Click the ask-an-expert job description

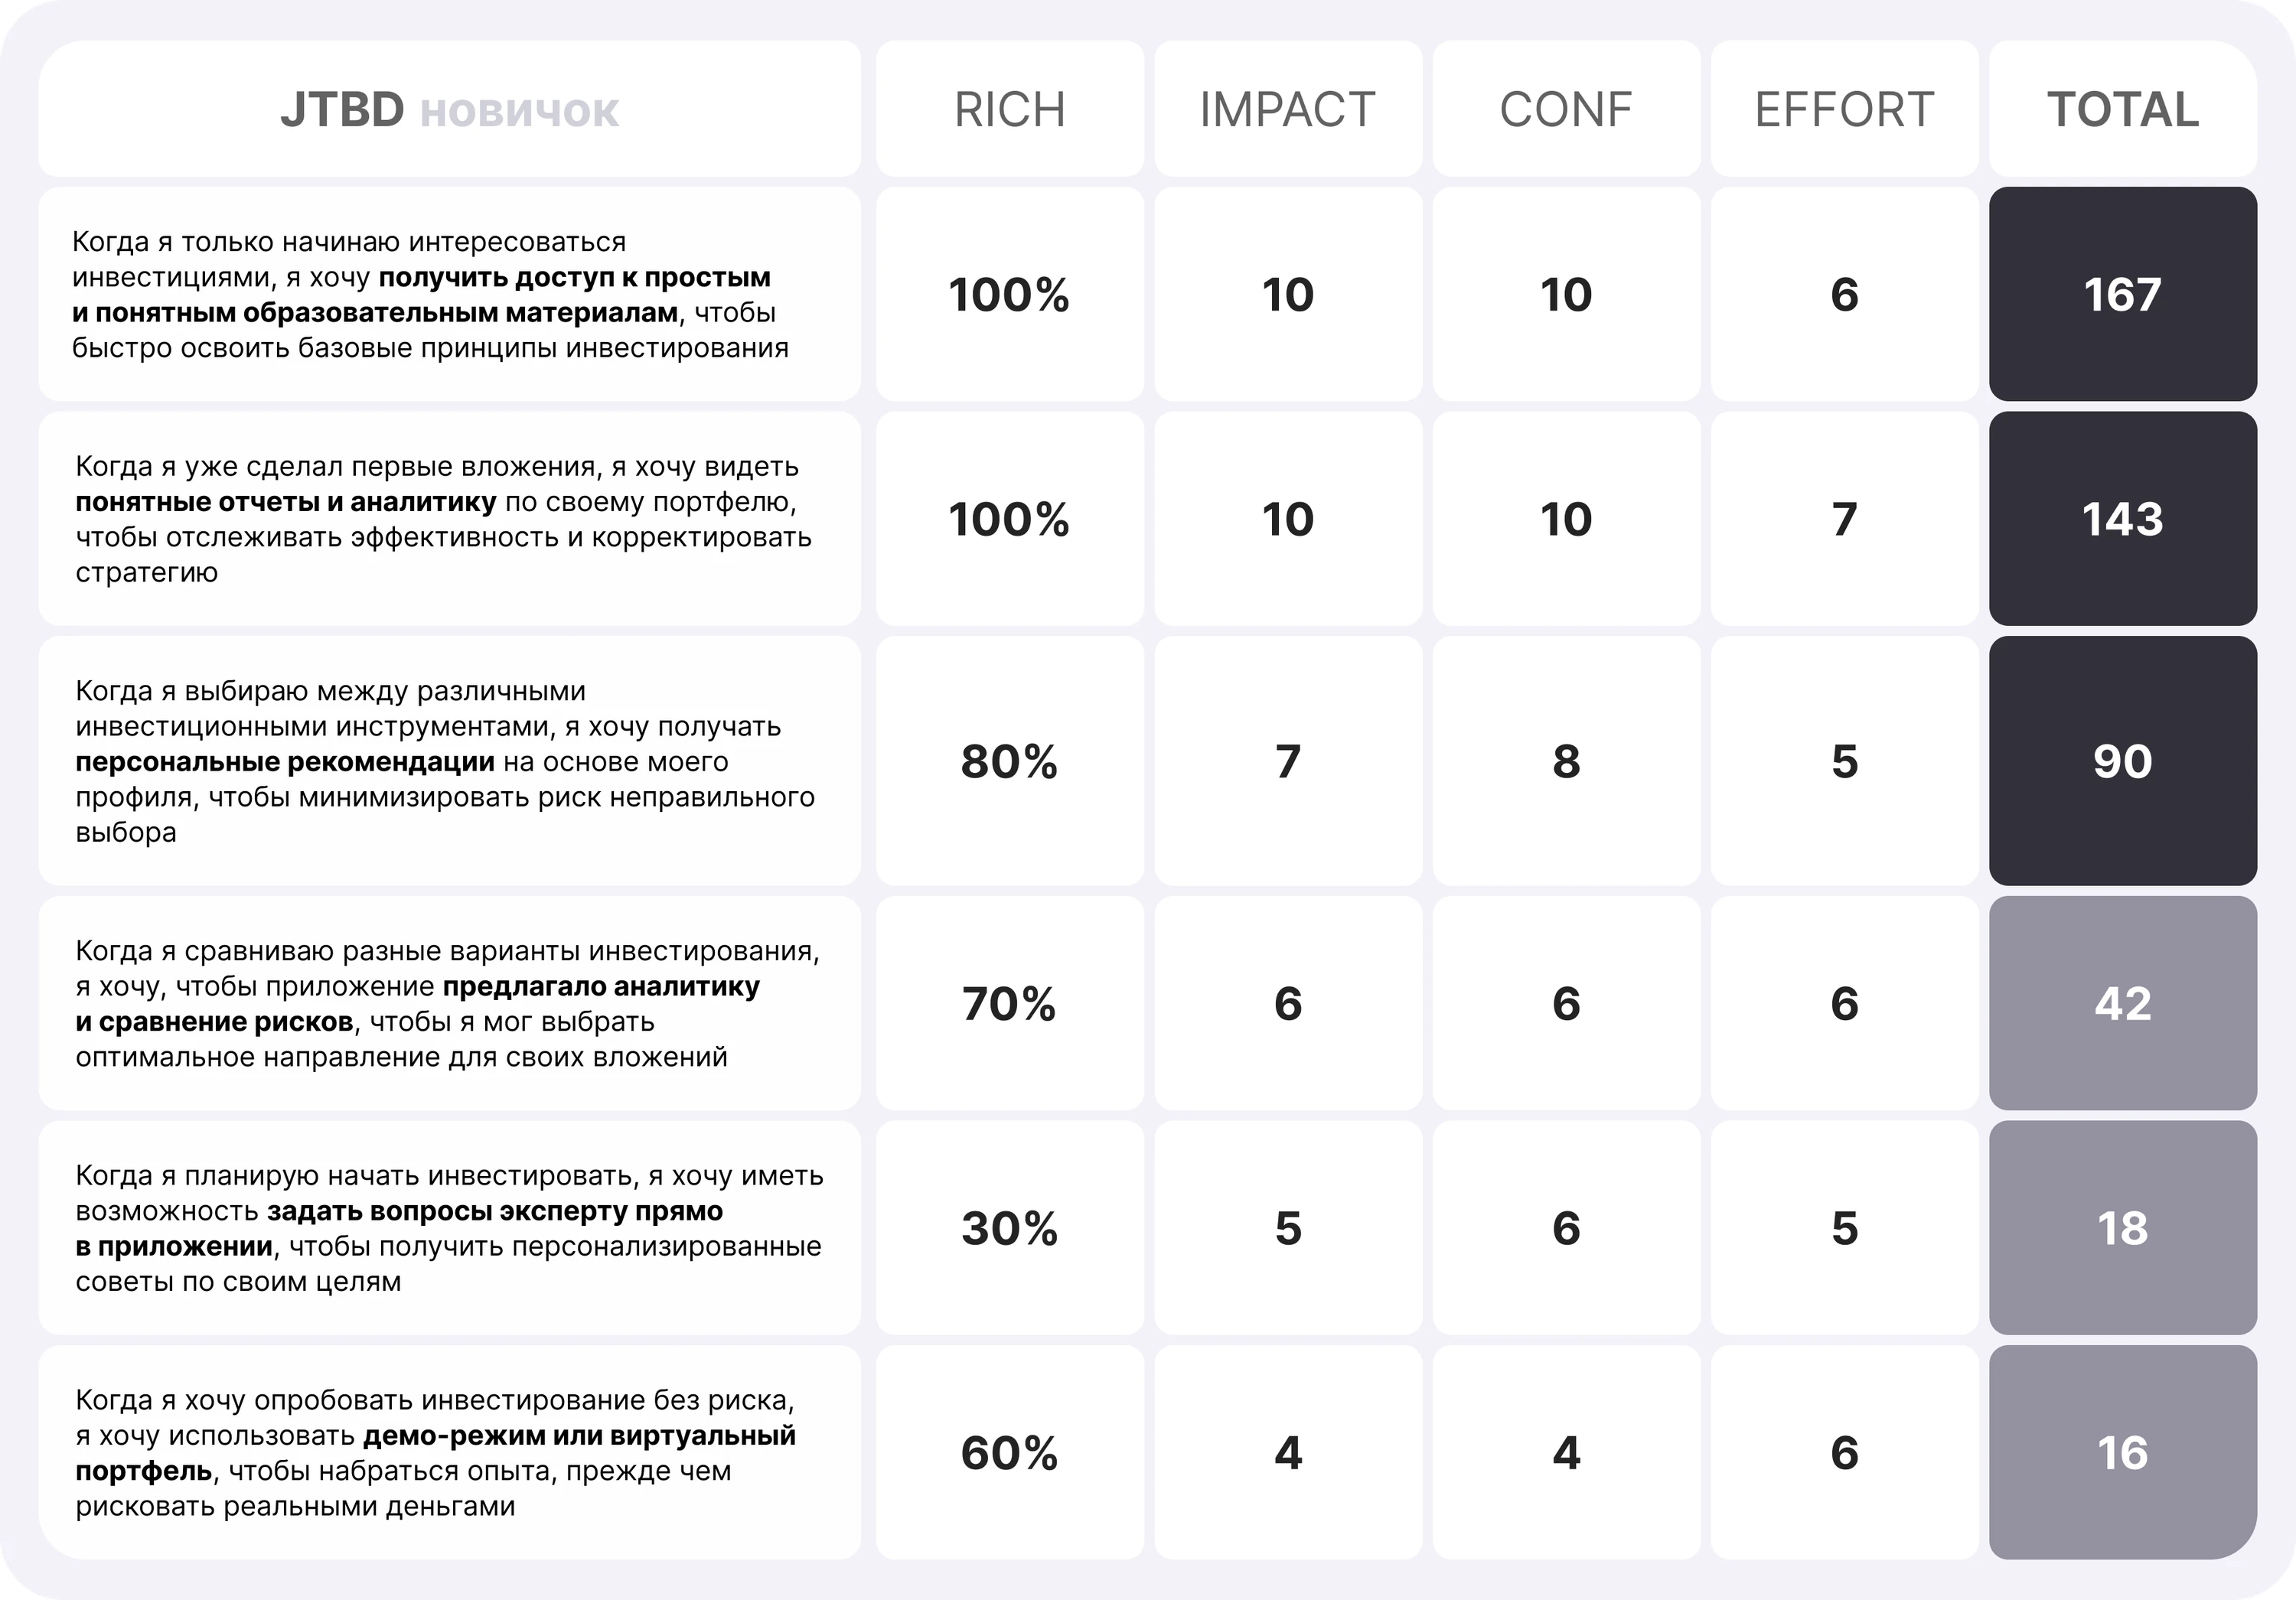(x=449, y=1228)
